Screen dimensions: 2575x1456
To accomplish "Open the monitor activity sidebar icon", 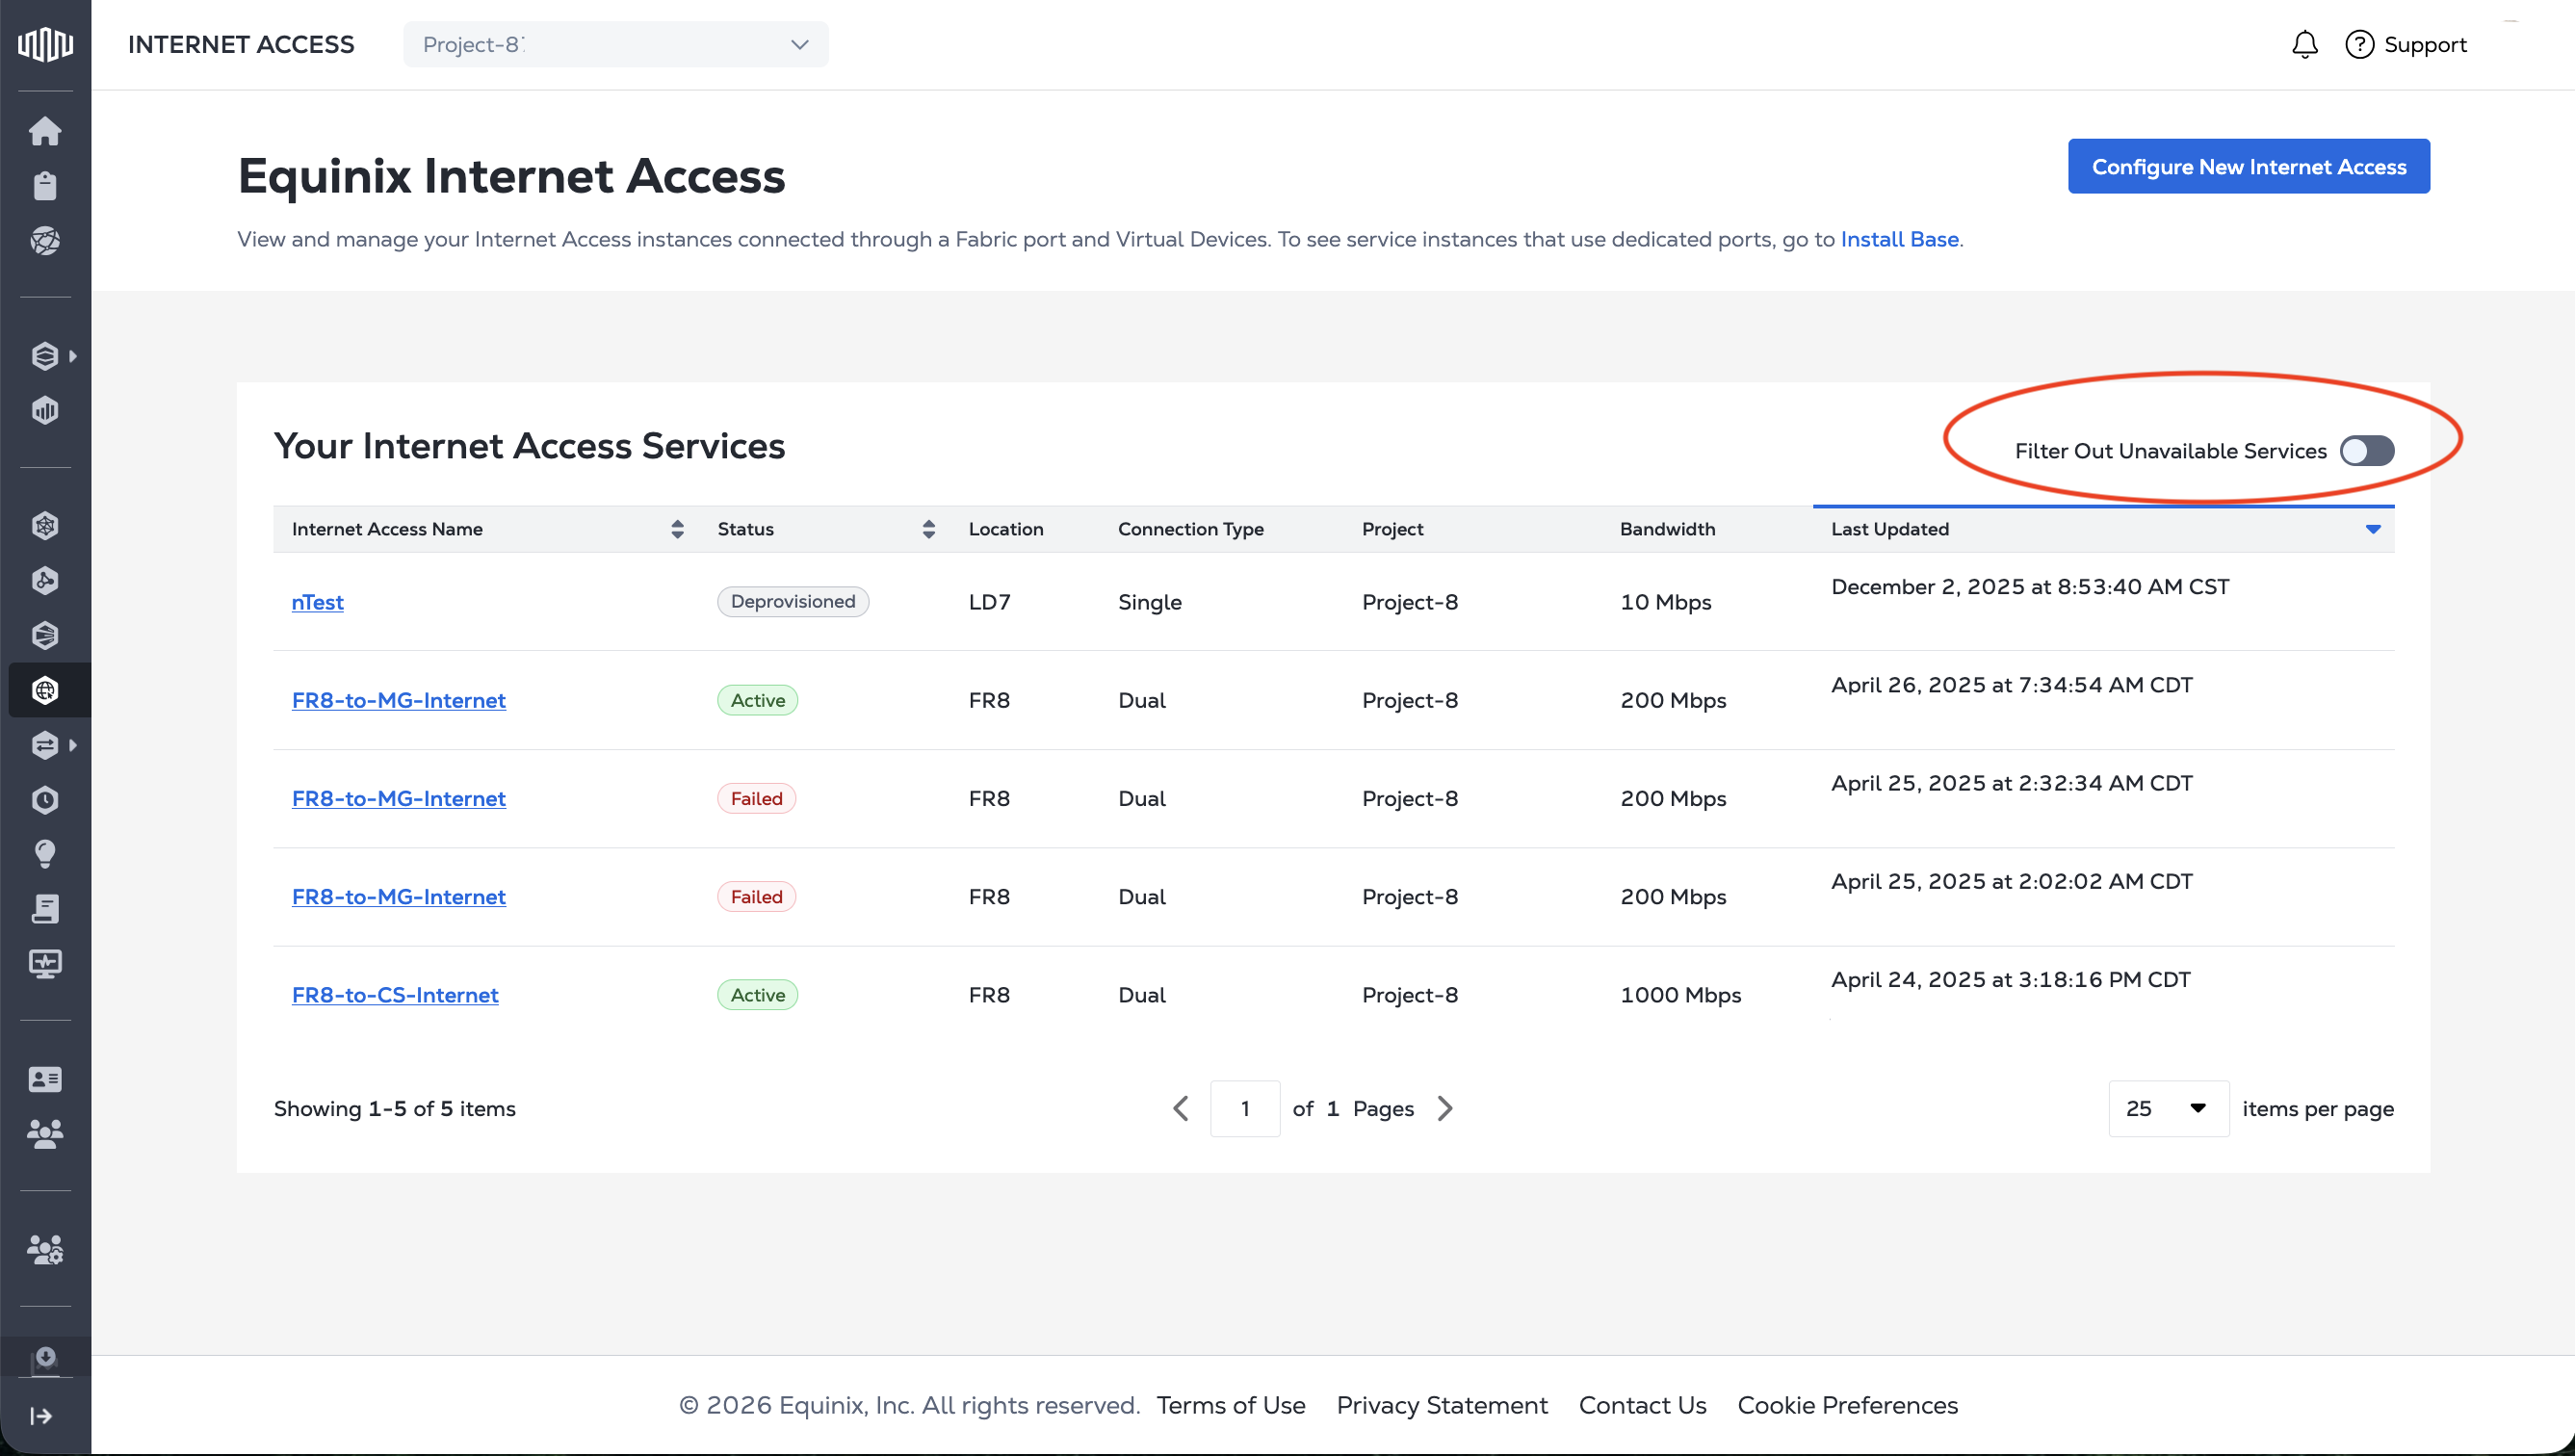I will tap(45, 964).
